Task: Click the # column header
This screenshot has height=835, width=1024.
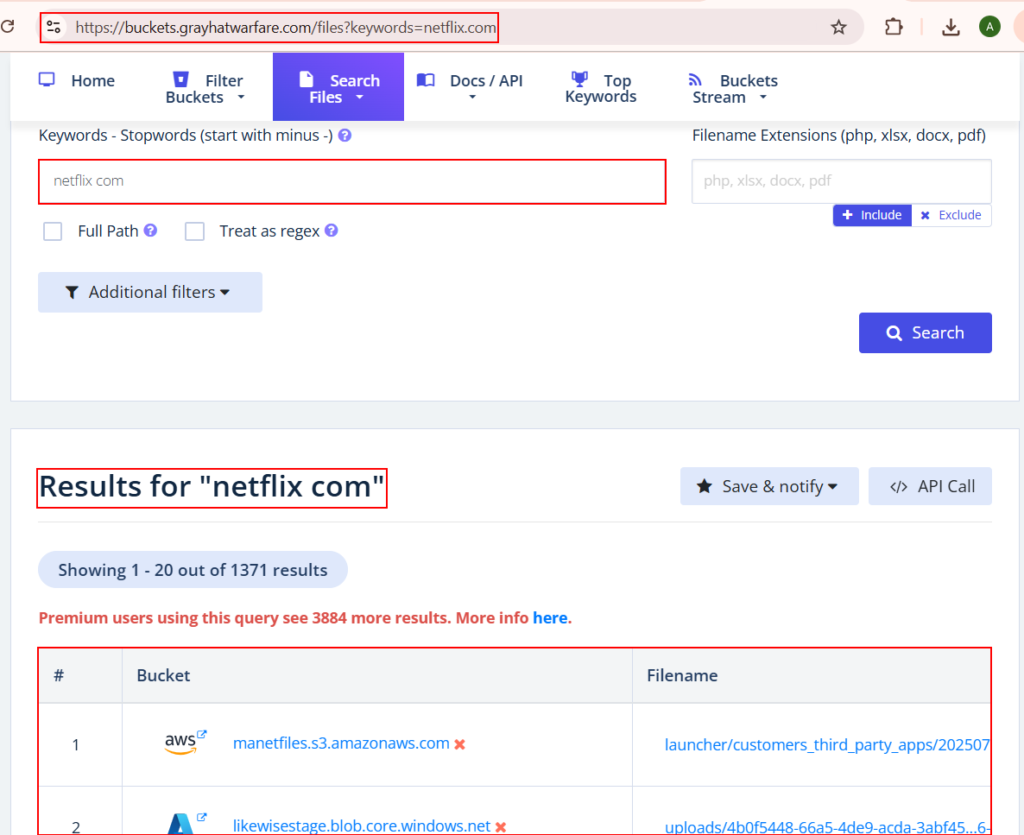Action: [x=59, y=675]
